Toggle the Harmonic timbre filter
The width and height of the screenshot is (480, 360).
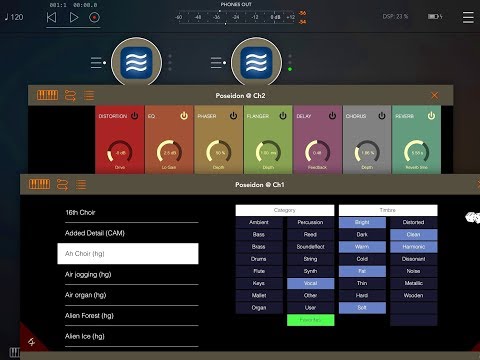point(414,247)
